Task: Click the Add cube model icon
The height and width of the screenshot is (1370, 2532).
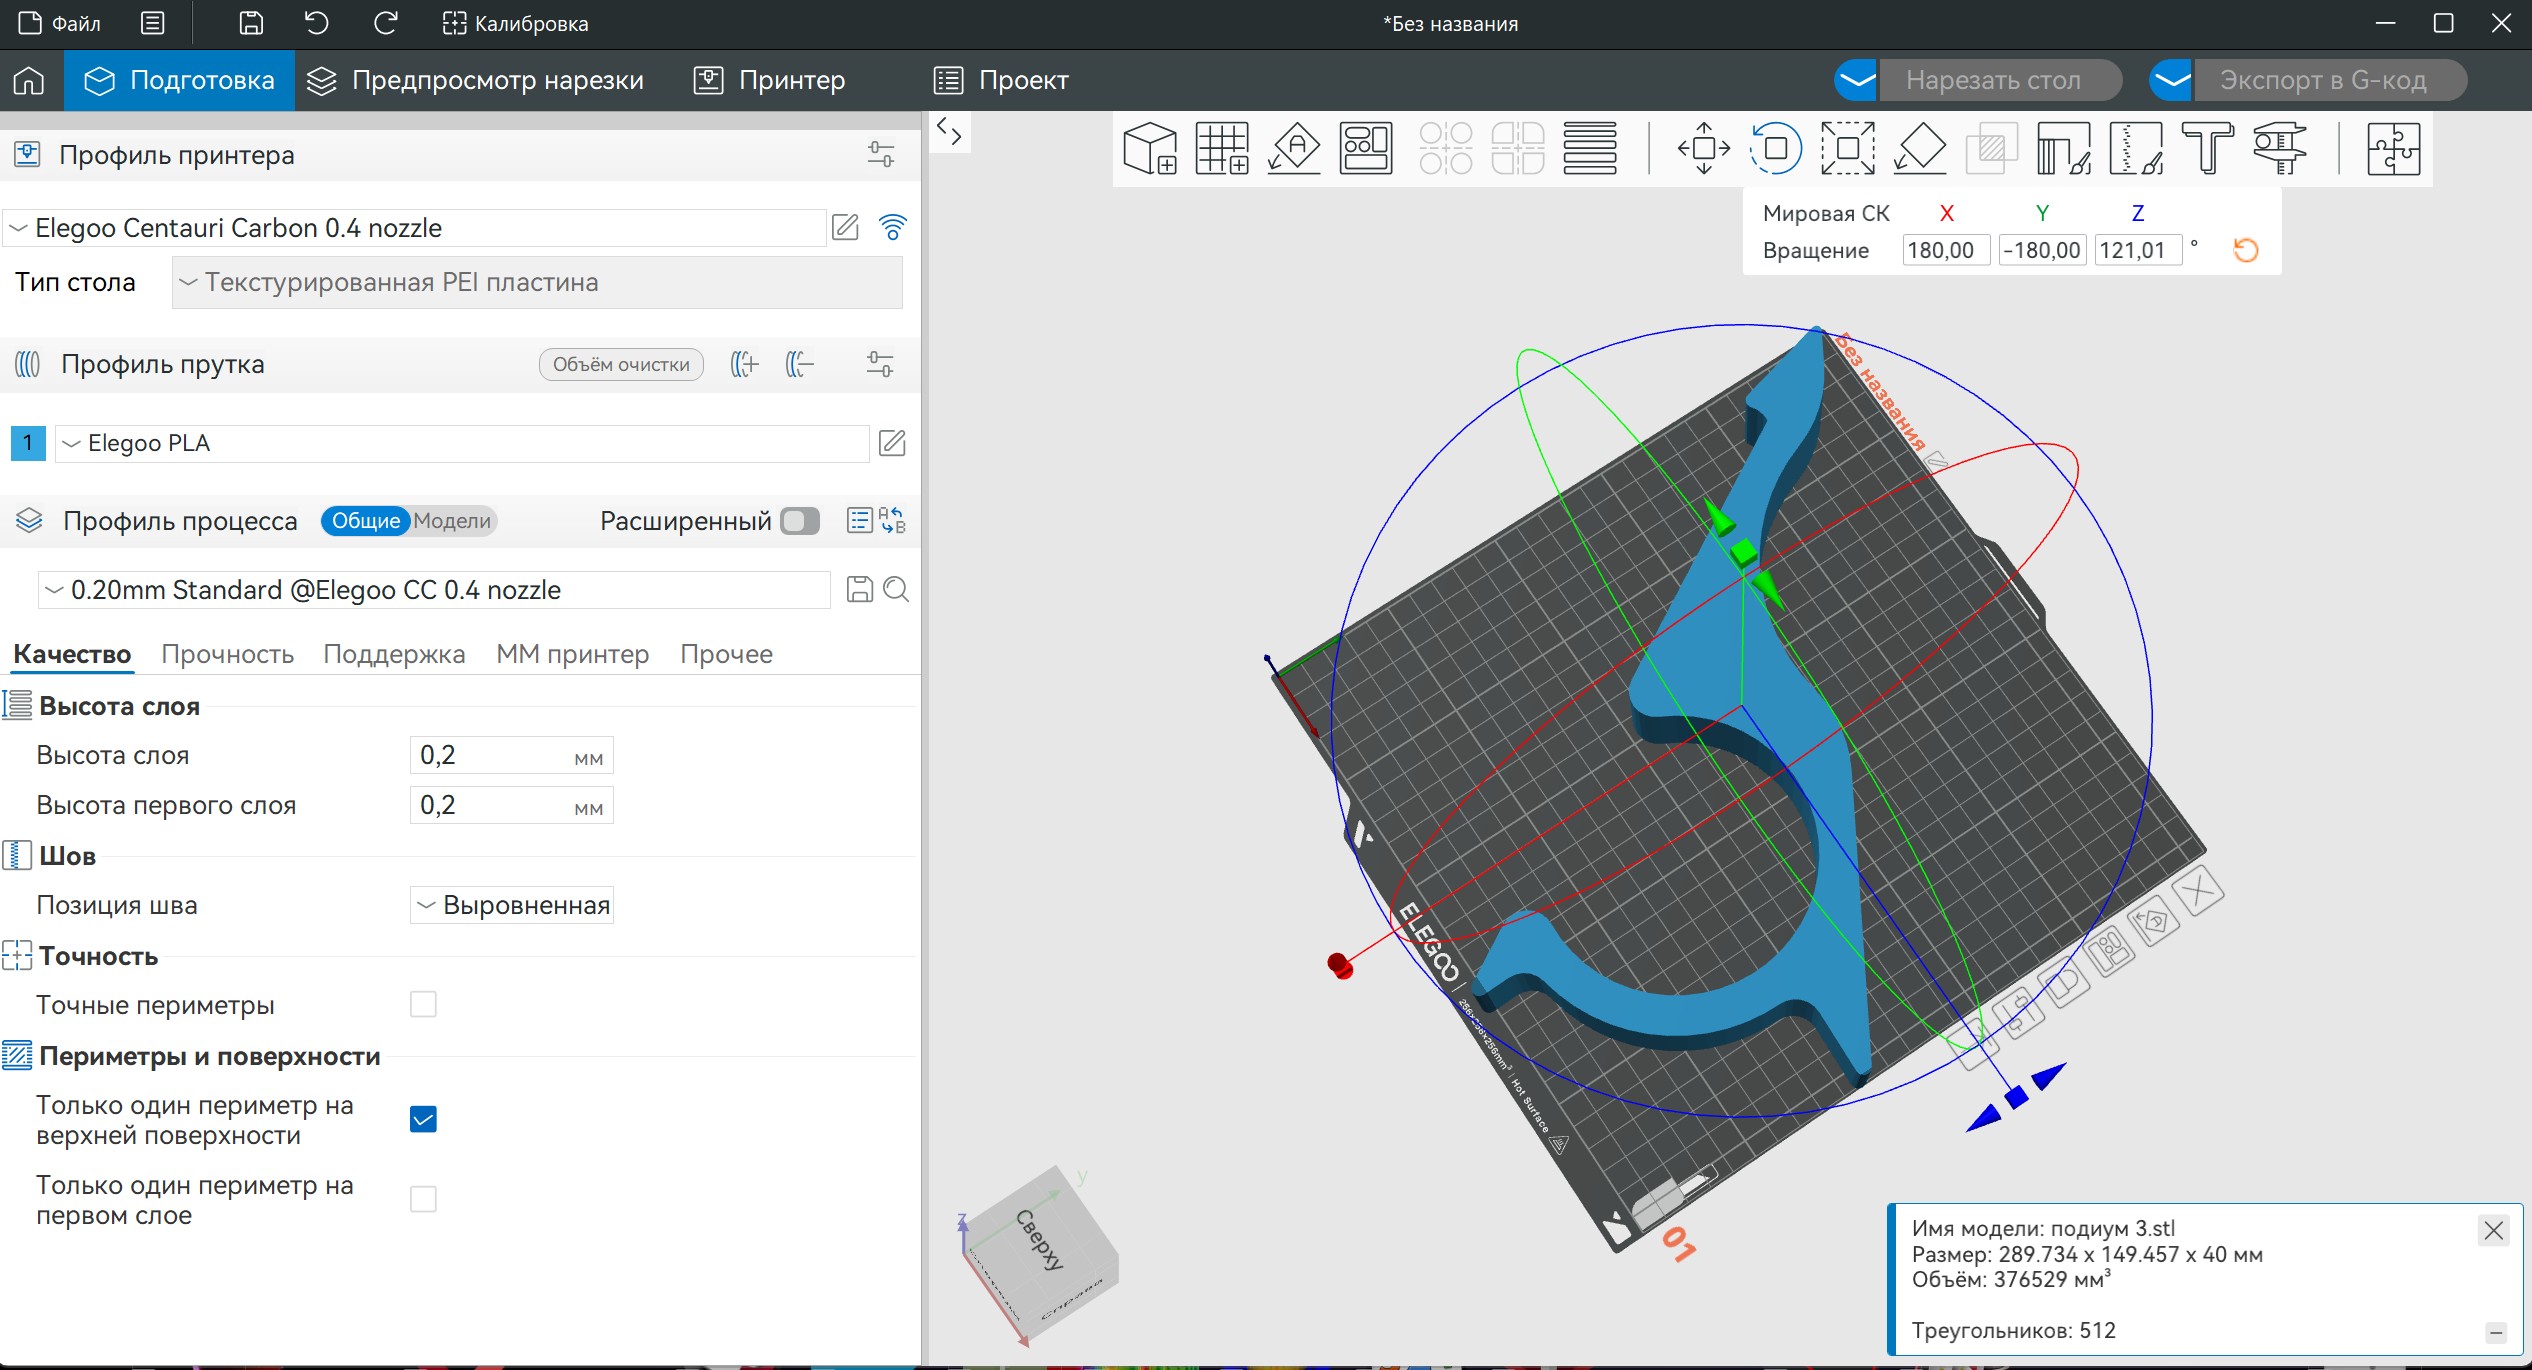Action: pos(1150,149)
